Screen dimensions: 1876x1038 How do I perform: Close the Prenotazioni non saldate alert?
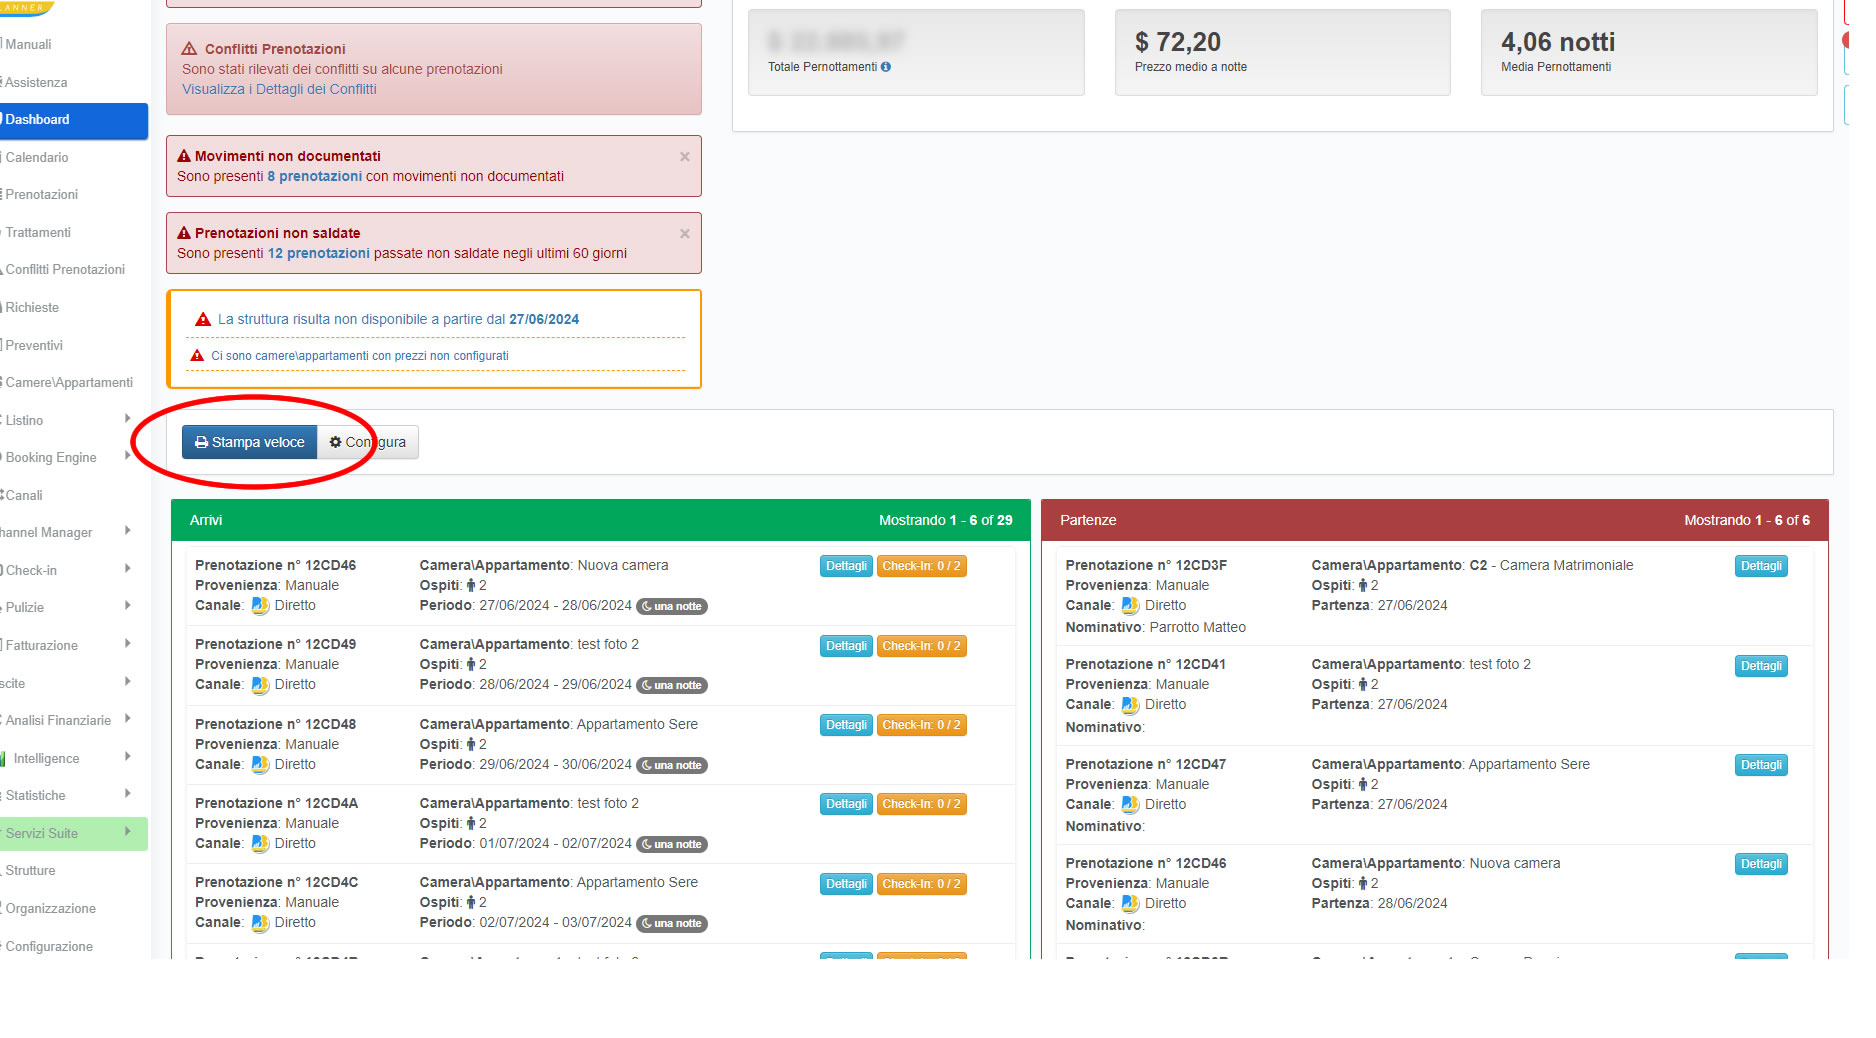point(685,234)
